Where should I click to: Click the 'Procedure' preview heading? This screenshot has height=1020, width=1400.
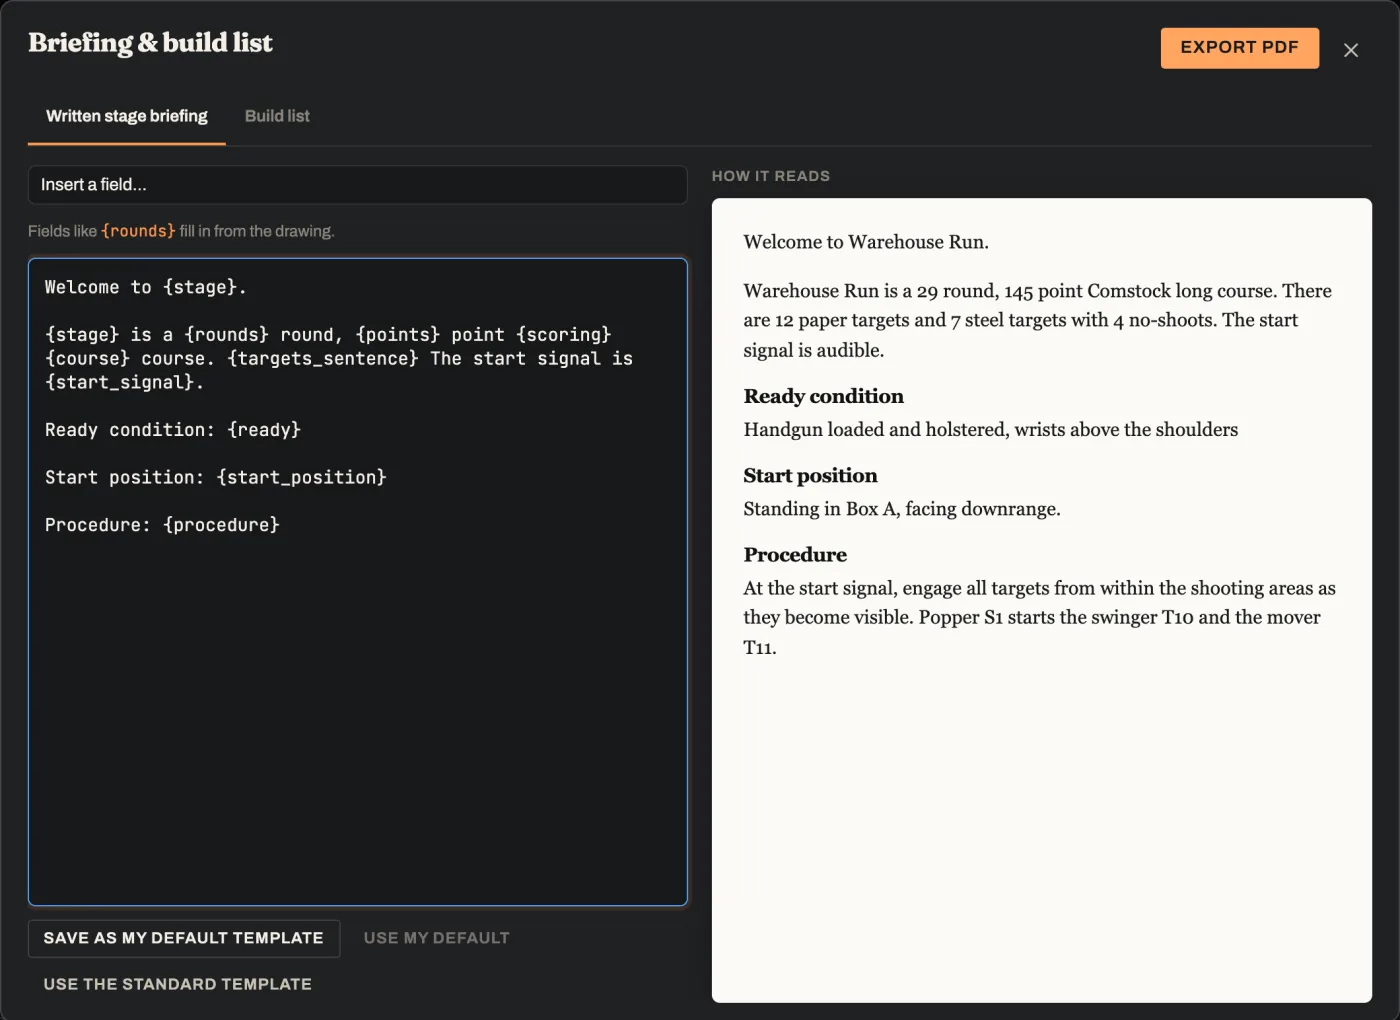point(795,554)
